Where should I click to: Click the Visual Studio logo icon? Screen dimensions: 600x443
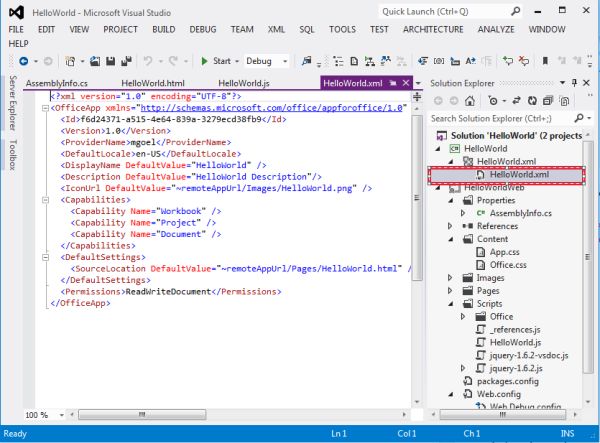[x=16, y=13]
